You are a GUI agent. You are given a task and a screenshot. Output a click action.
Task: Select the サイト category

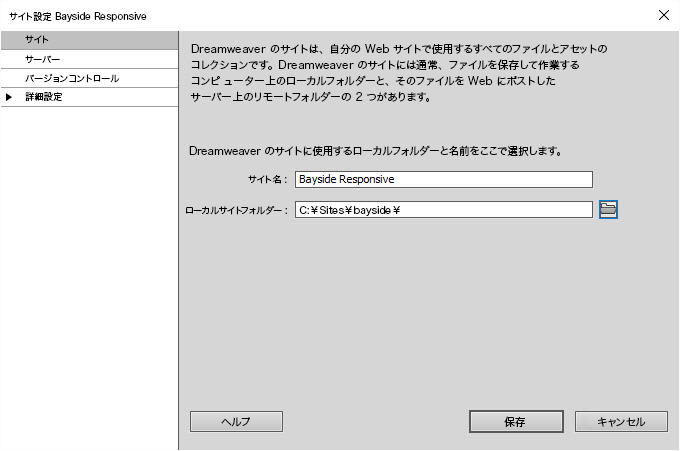(x=89, y=40)
